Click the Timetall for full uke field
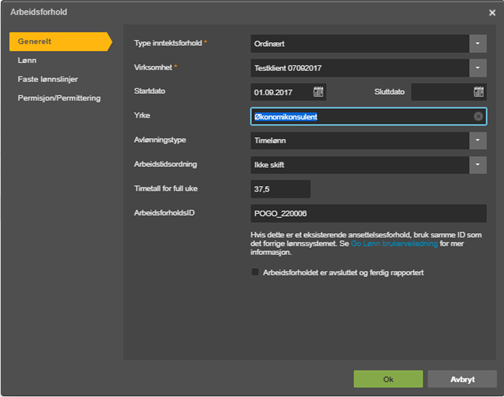This screenshot has height=397, width=504. pyautogui.click(x=280, y=189)
